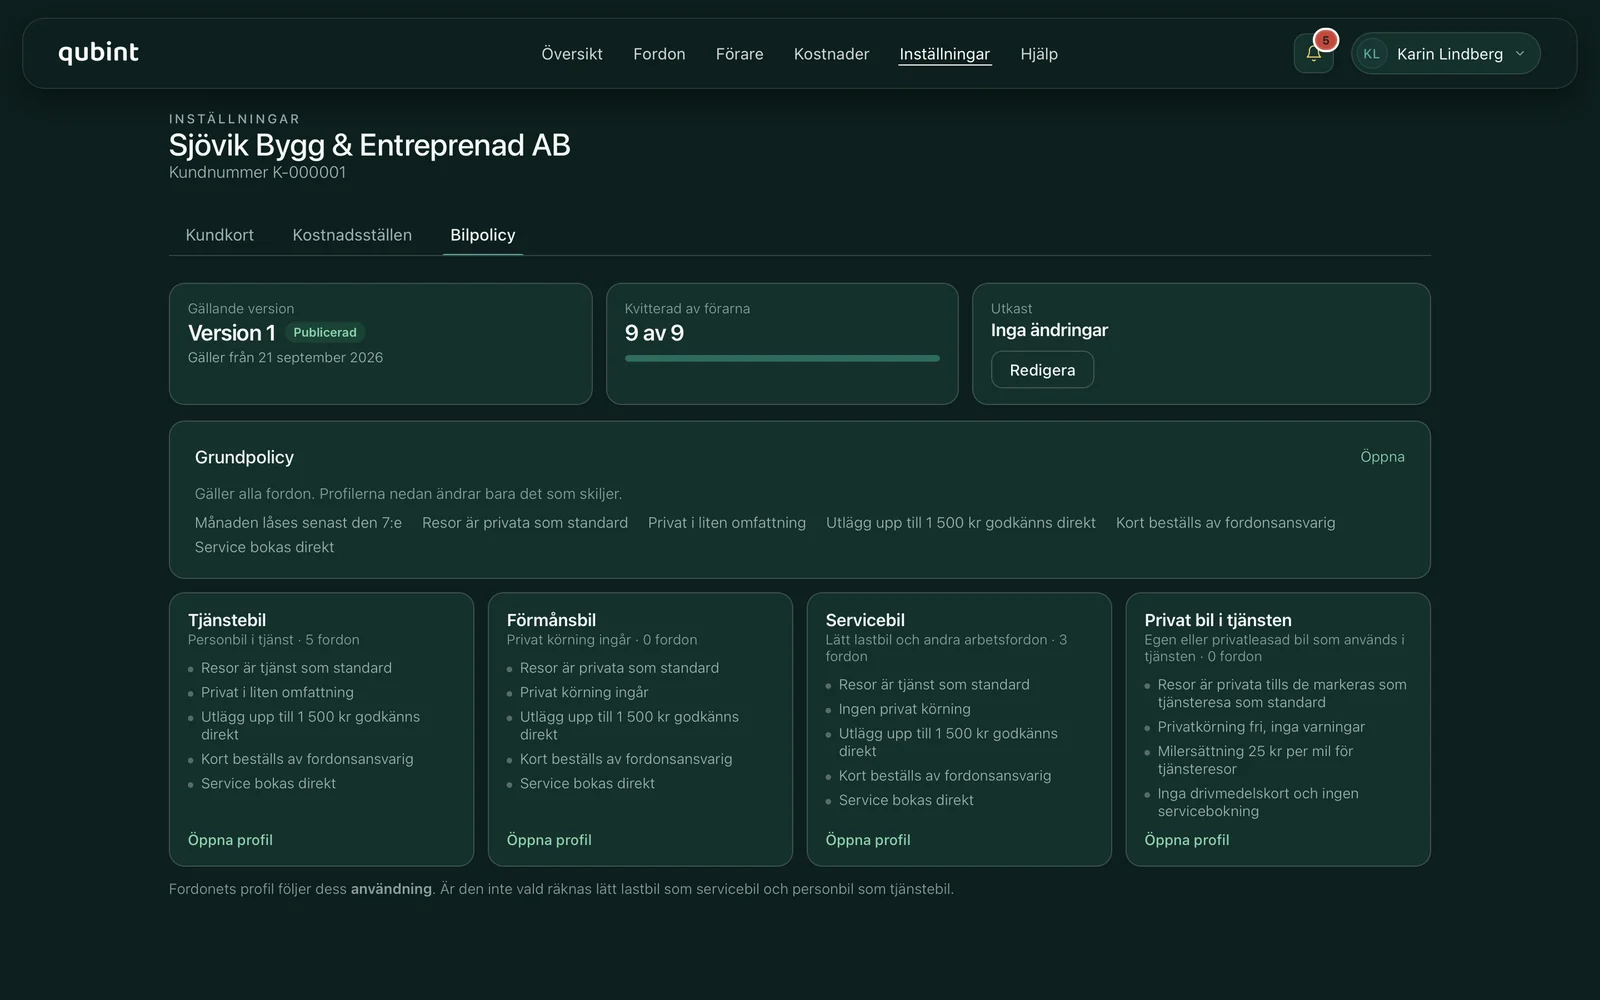Expand the Karin Lindberg account chevron
This screenshot has width=1600, height=1000.
point(1520,54)
